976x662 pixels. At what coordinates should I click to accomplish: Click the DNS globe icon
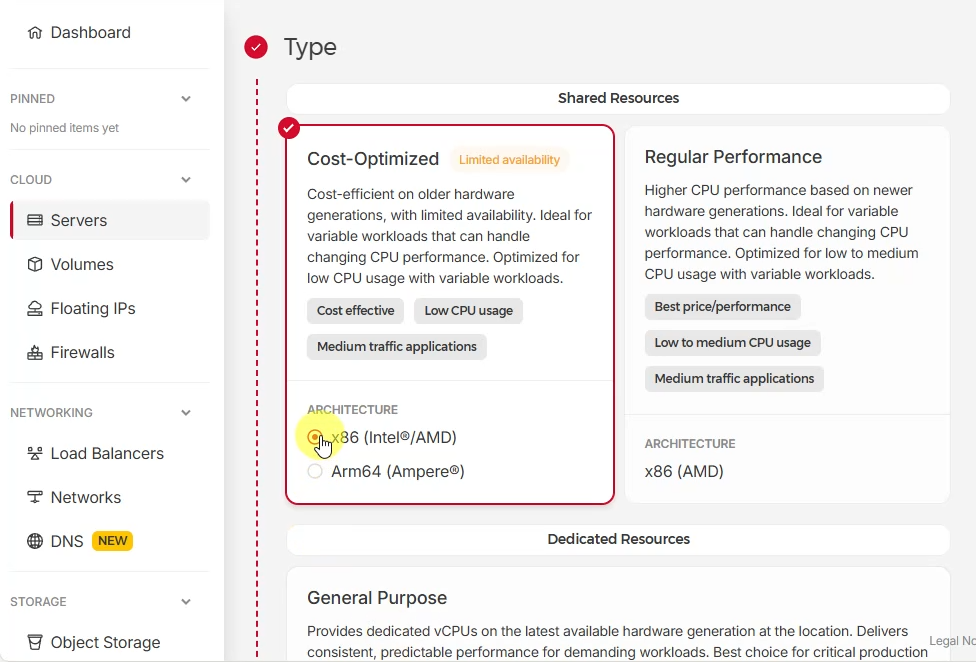coord(35,542)
